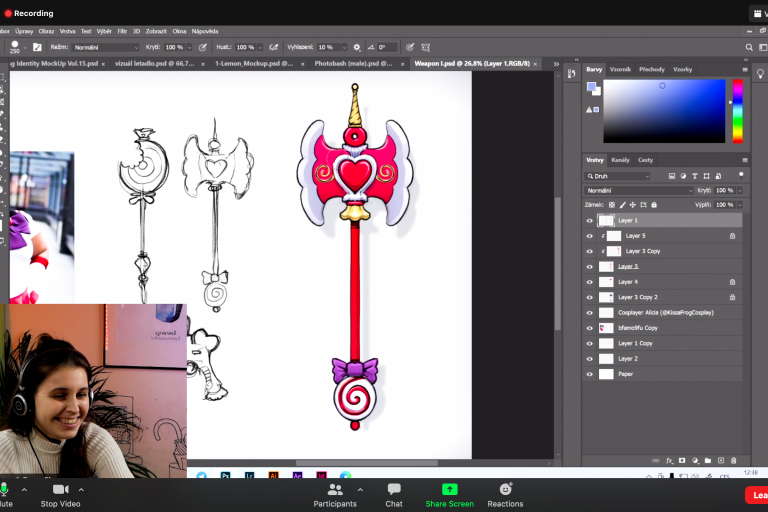Screen dimensions: 768x512
Task: Open the Filtr menu
Action: tap(120, 31)
